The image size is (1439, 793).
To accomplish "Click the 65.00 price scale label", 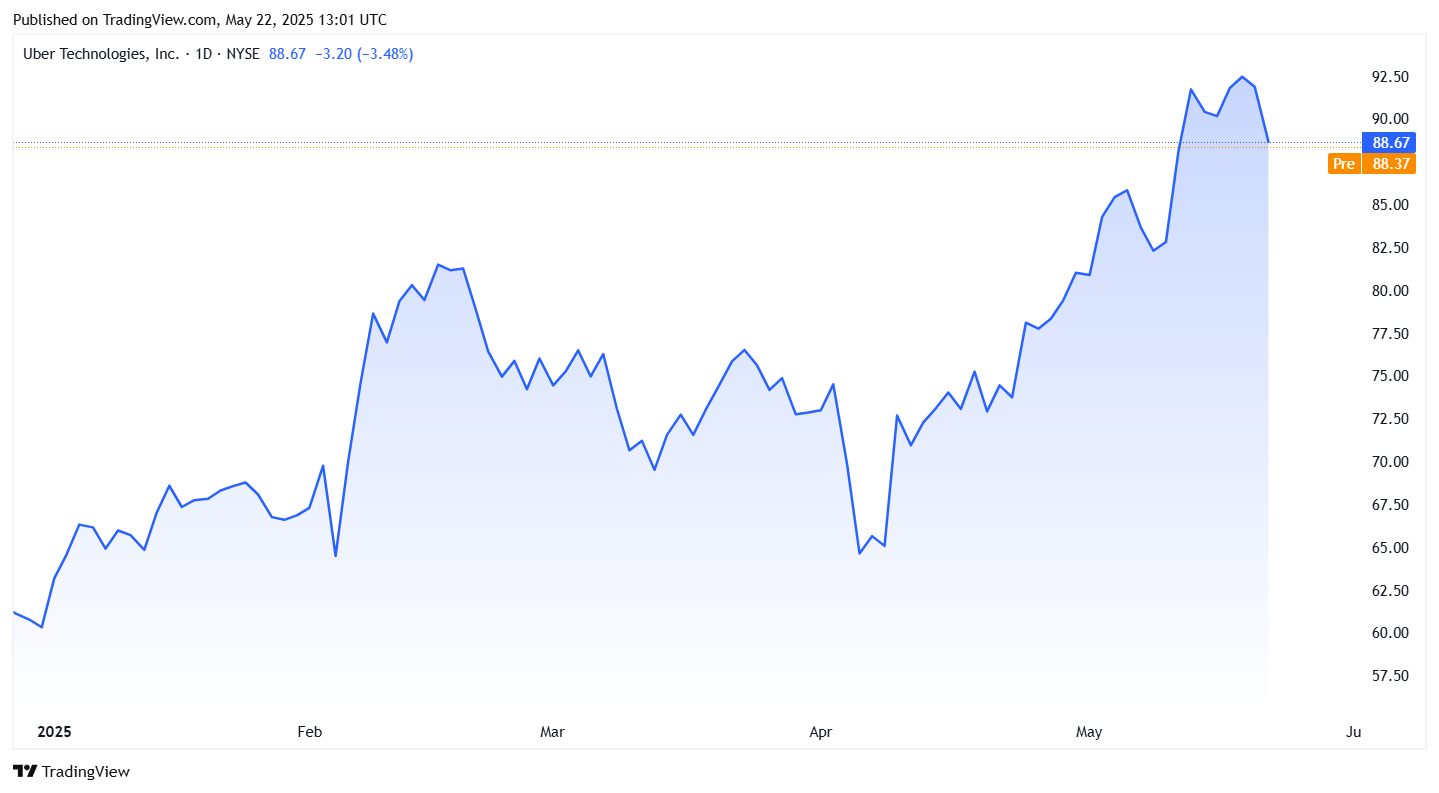I will pyautogui.click(x=1390, y=548).
